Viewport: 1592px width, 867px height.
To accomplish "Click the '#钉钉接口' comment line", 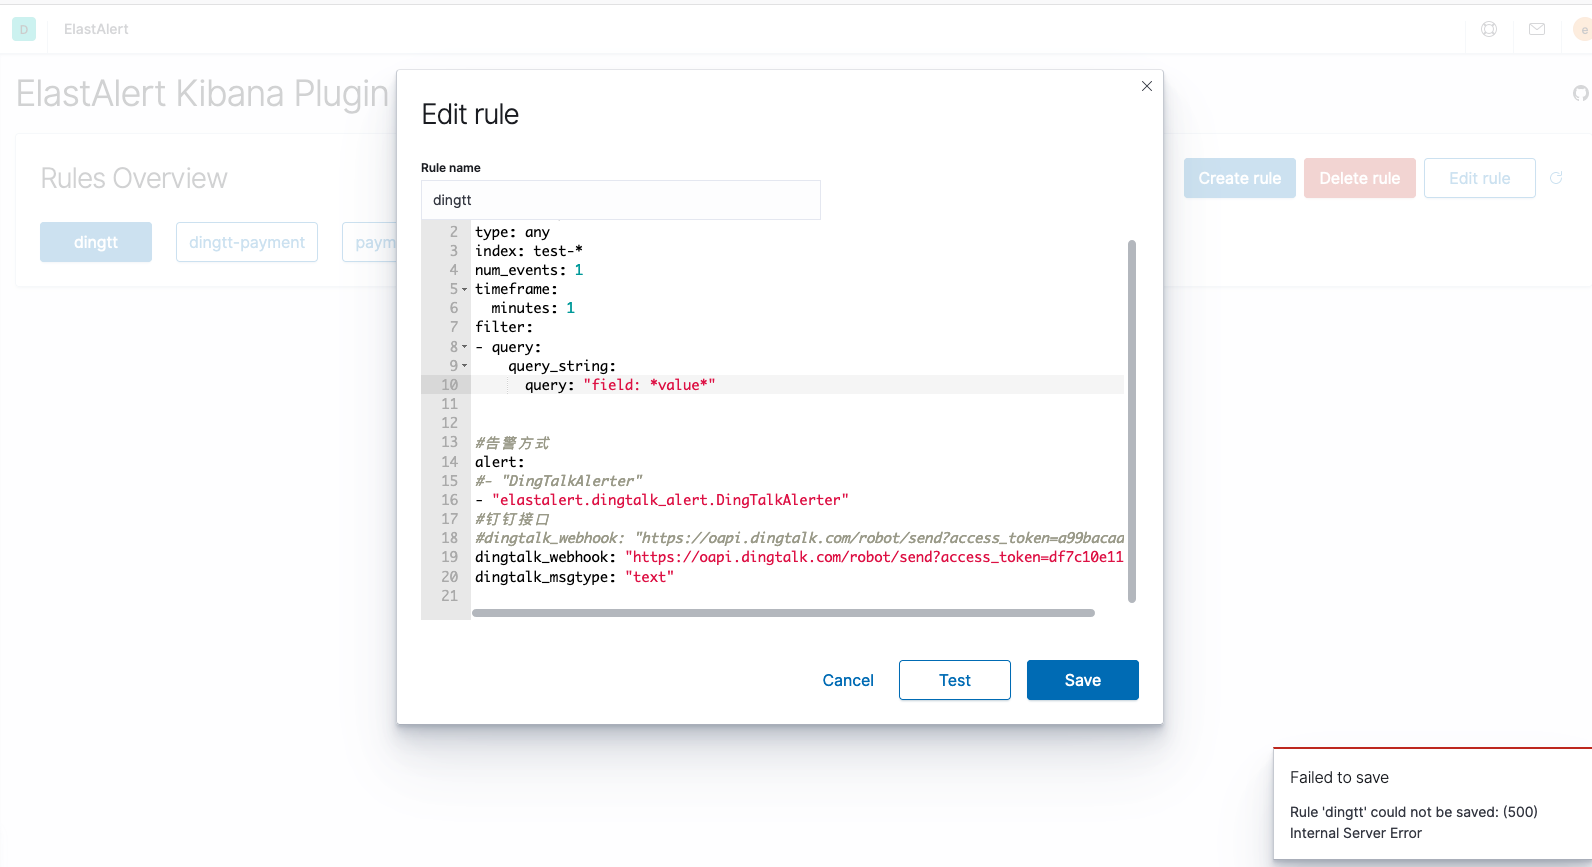I will [x=512, y=519].
